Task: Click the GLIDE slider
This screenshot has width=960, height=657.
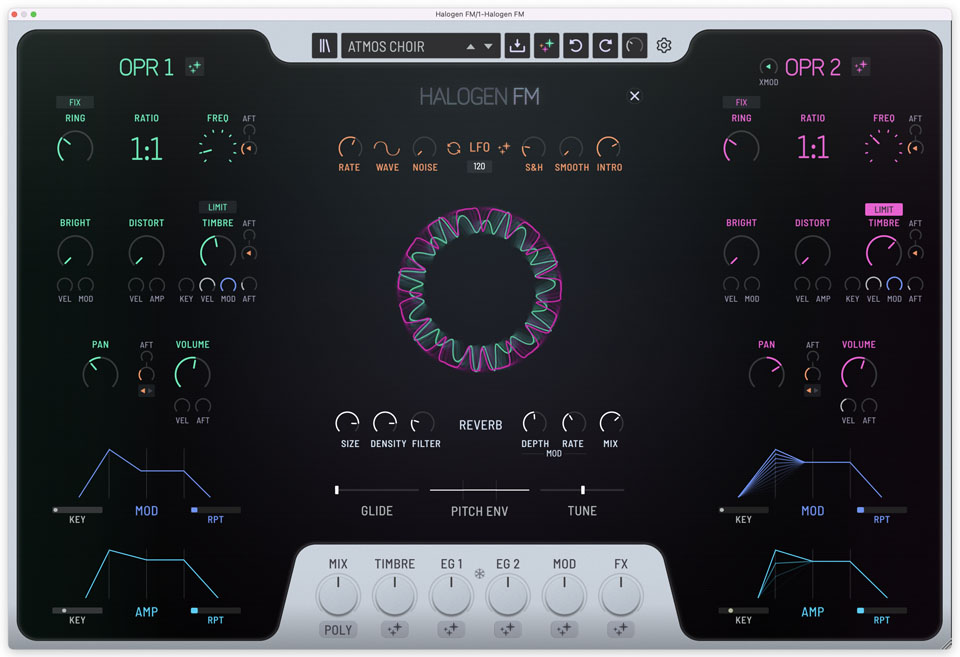Action: tap(377, 490)
